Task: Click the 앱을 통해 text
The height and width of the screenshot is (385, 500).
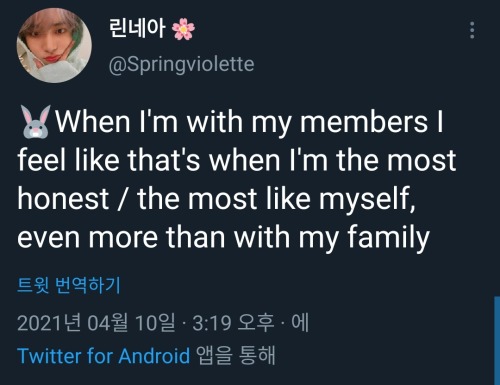Action: tap(236, 356)
